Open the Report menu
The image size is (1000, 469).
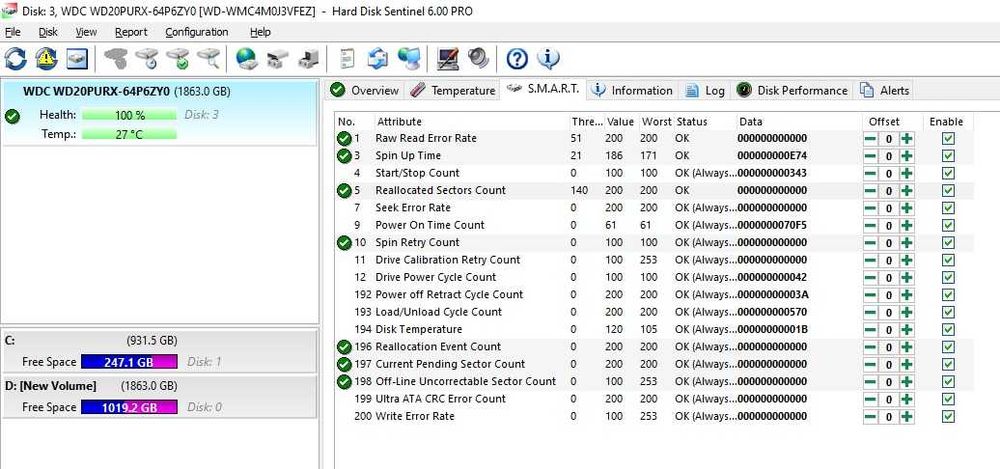click(131, 32)
